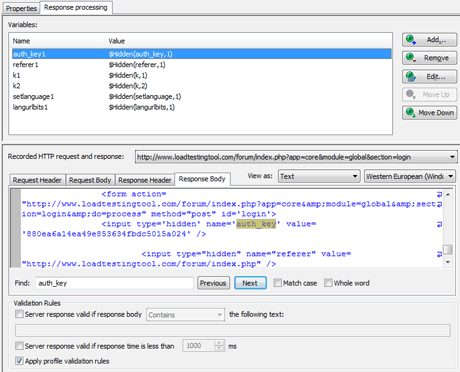Viewport: 460px width, 372px height.
Task: Open the Western European encoding dropdown
Action: (410, 176)
